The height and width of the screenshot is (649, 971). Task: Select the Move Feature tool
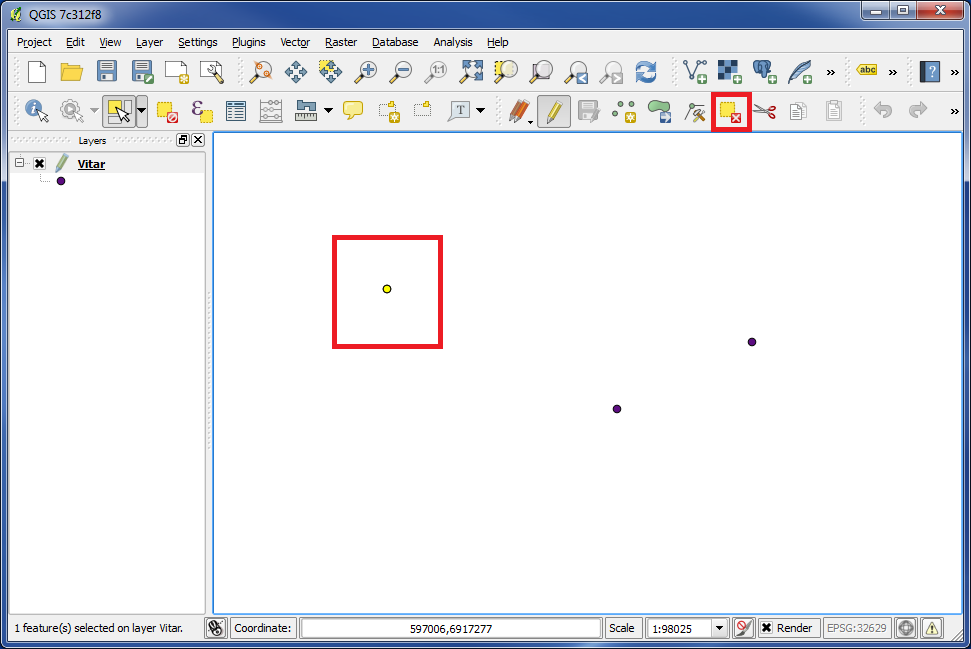tap(660, 111)
